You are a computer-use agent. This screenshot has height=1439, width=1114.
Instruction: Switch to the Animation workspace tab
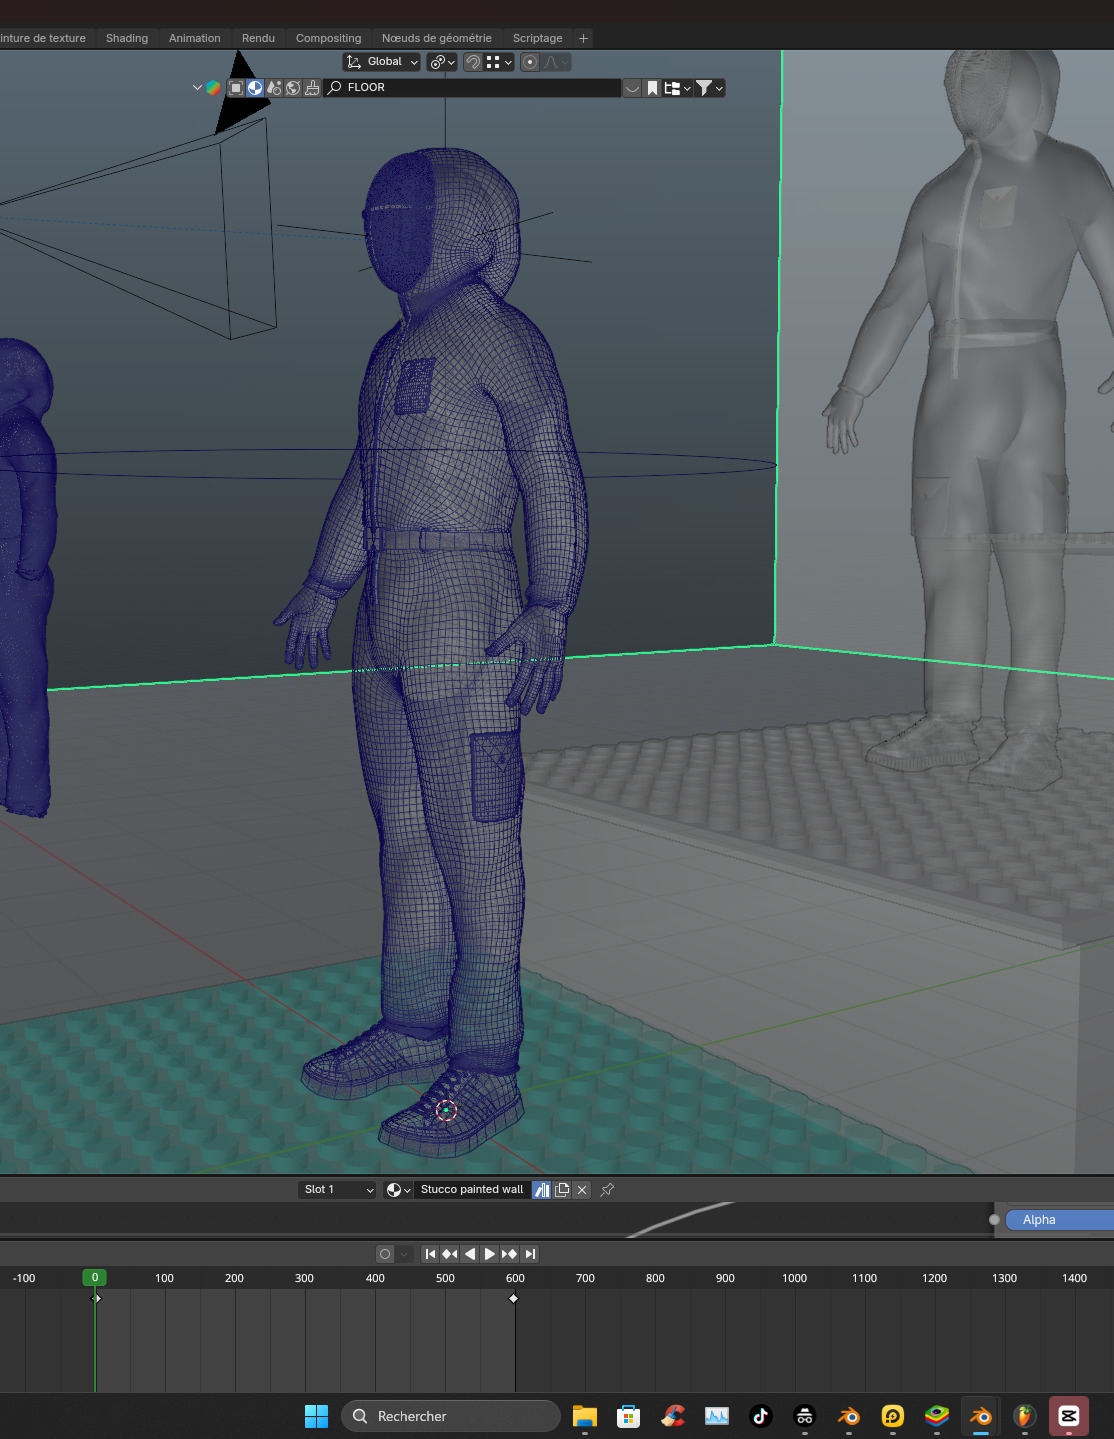click(x=194, y=38)
